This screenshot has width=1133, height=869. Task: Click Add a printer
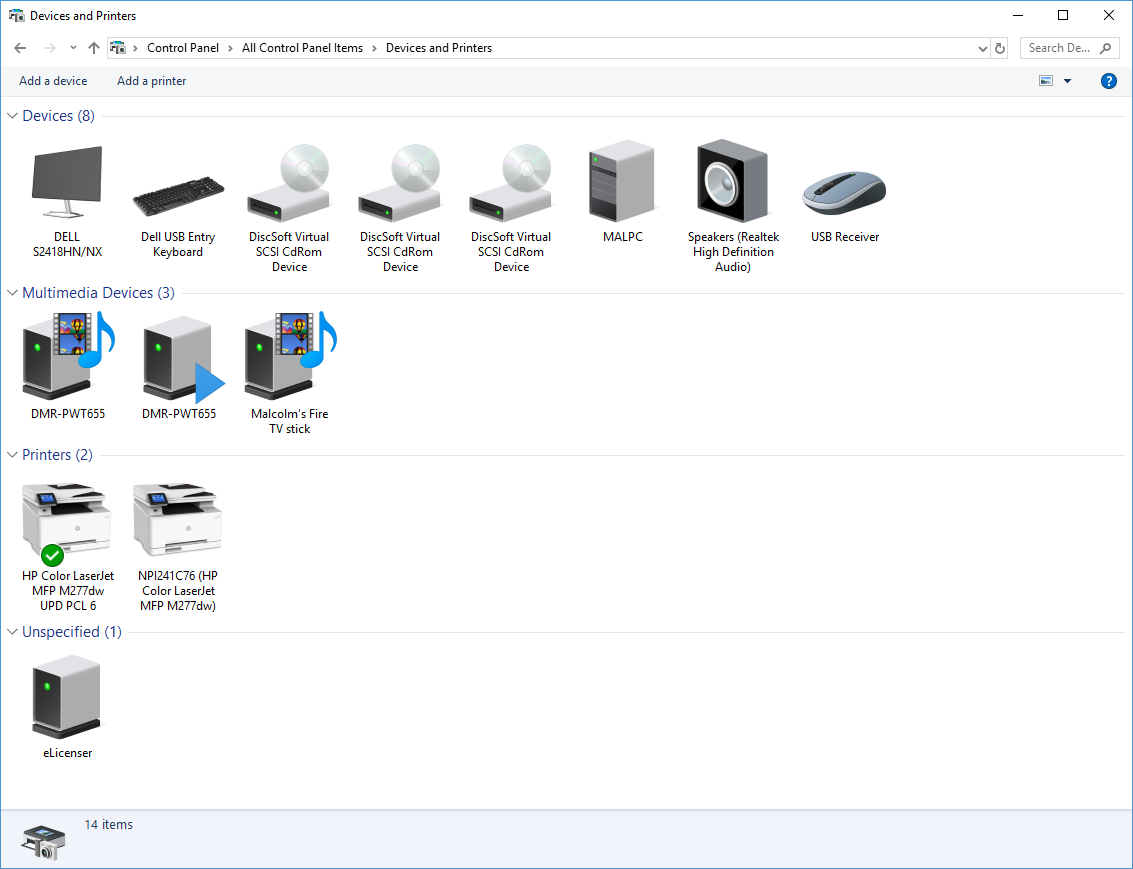point(152,81)
